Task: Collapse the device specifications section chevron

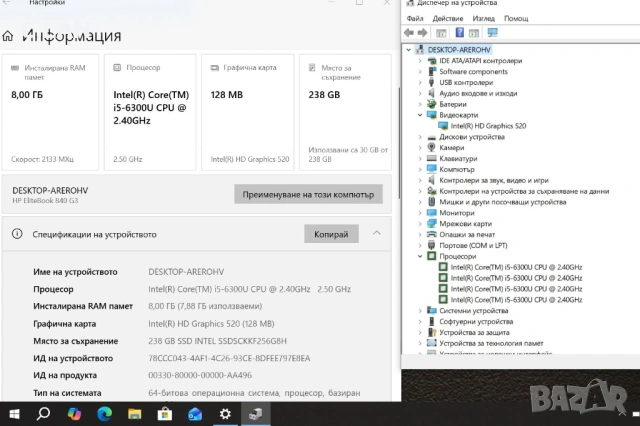Action: point(377,233)
